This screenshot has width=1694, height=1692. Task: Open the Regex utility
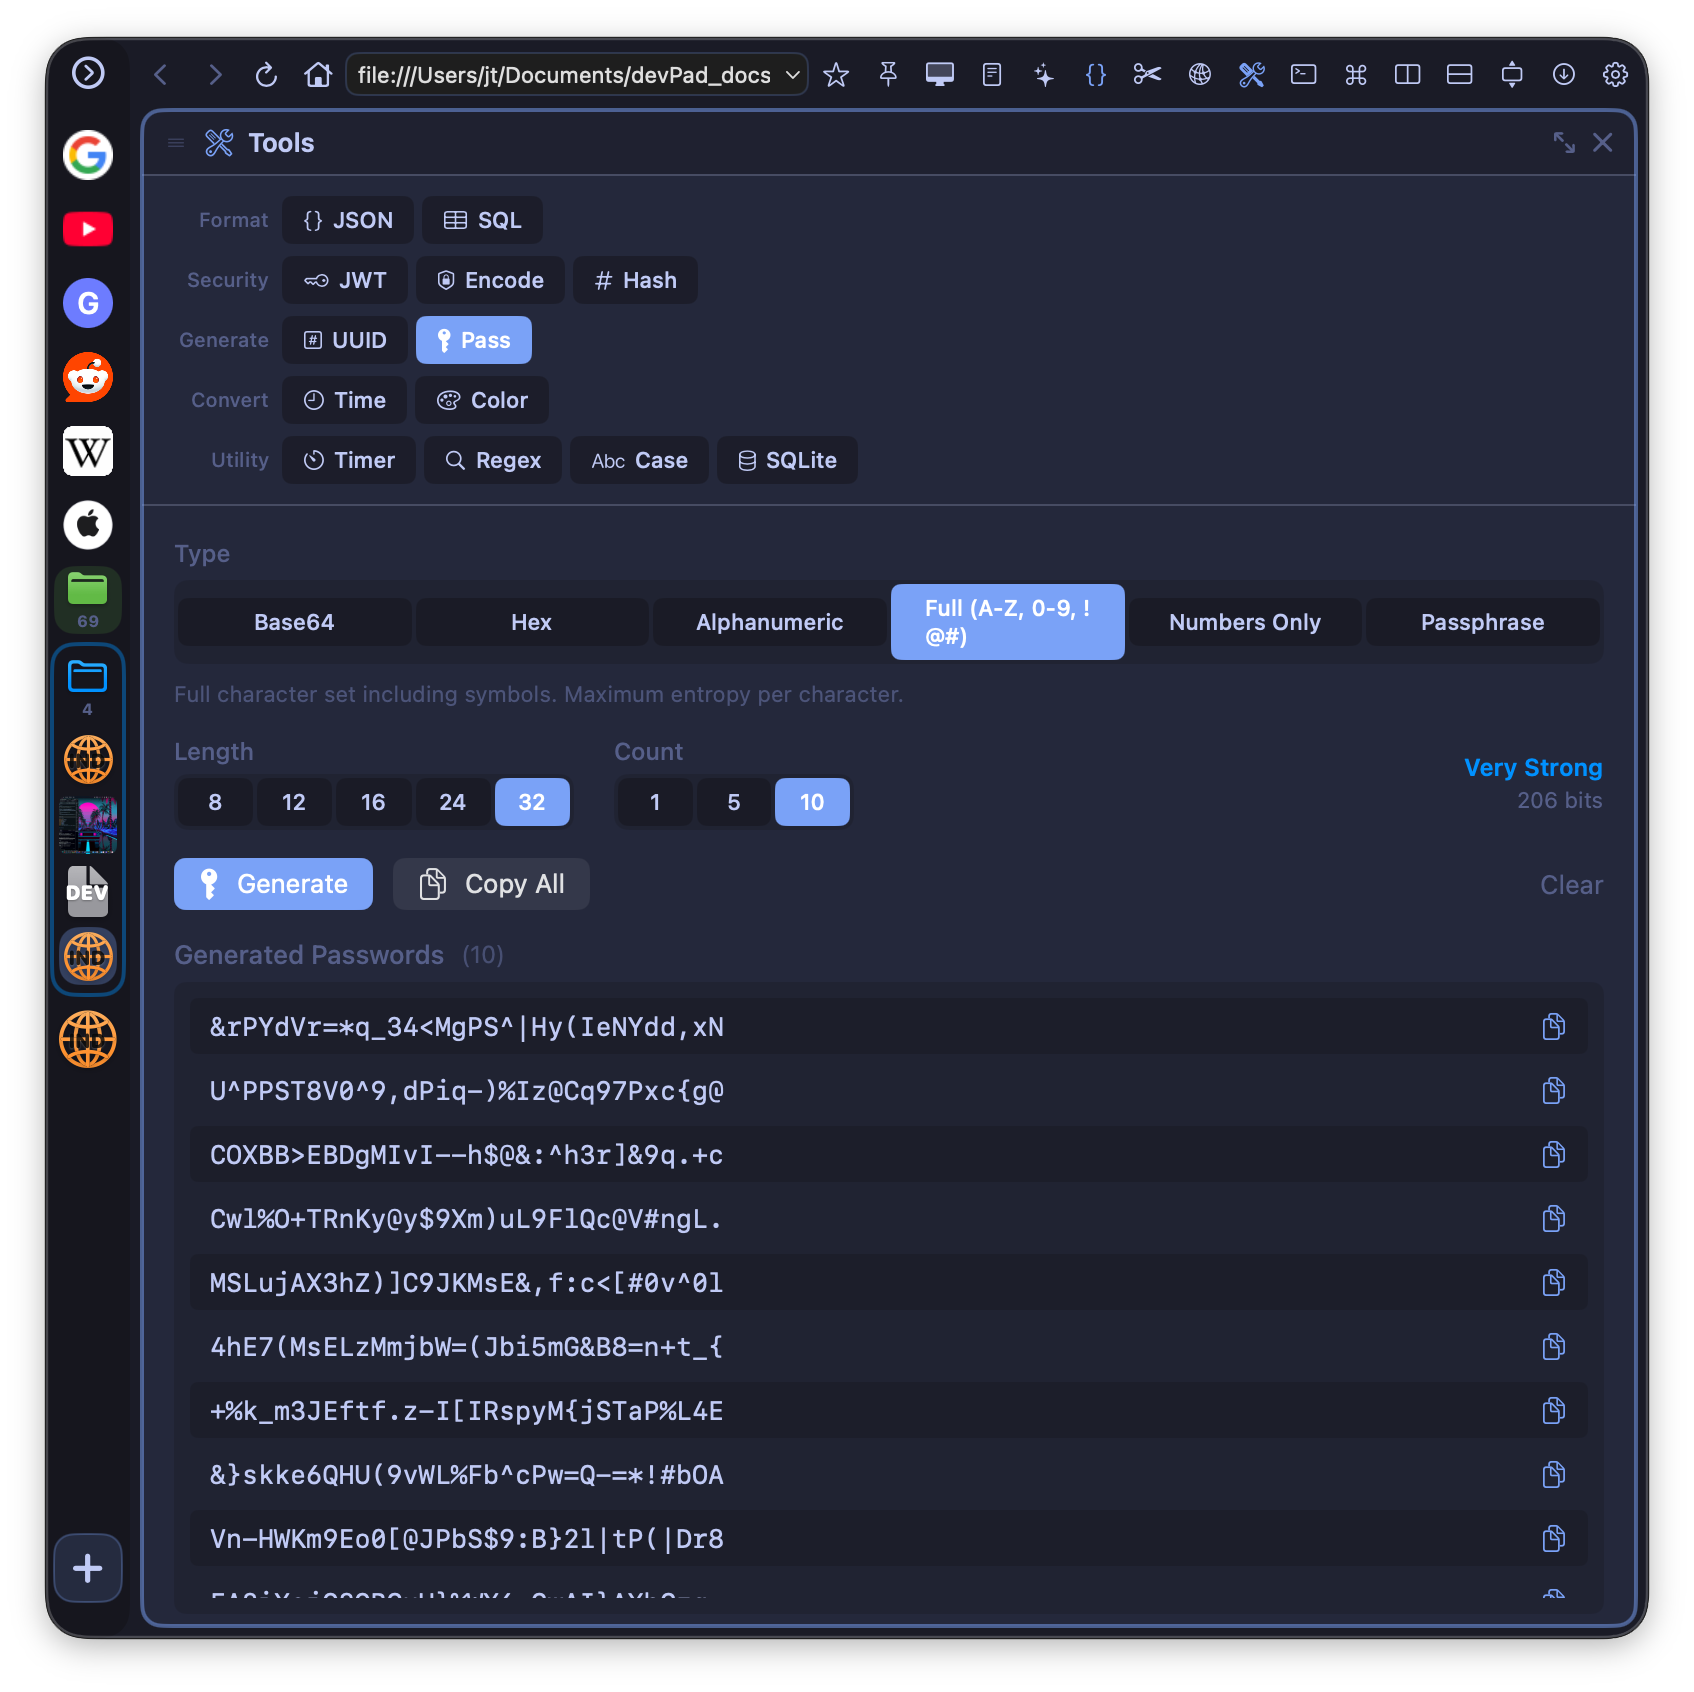tap(492, 460)
